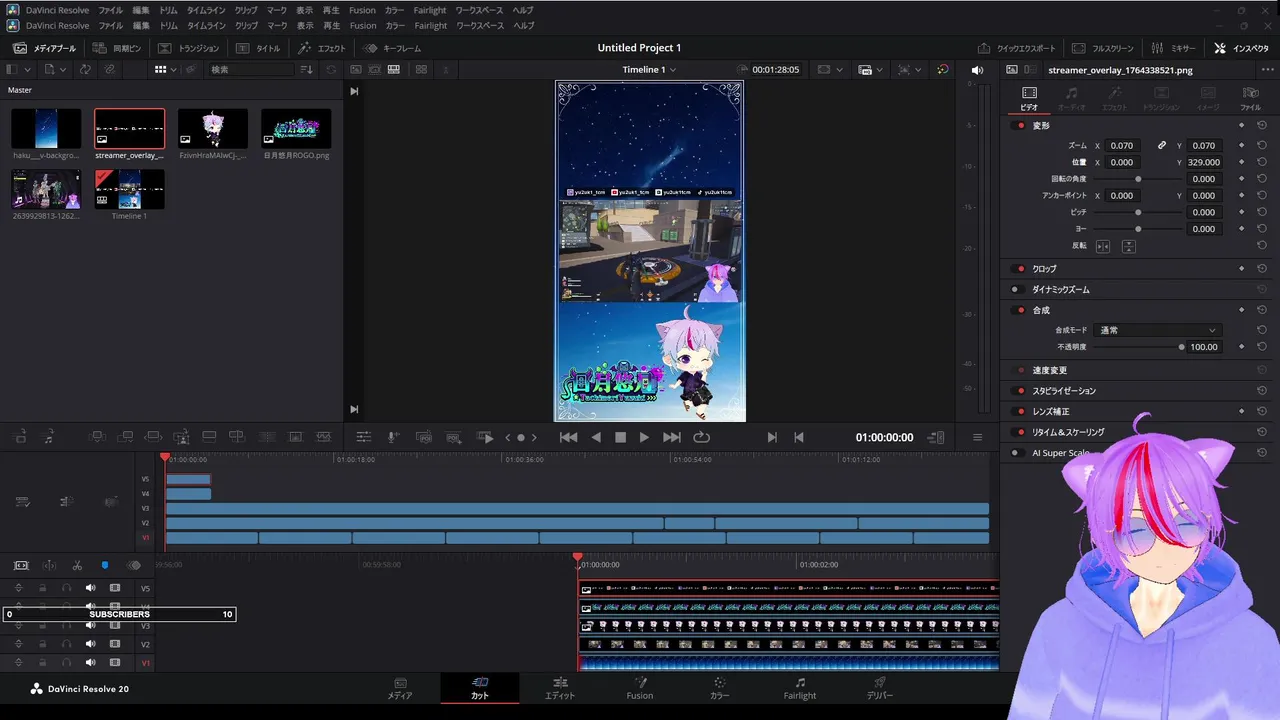Switch to the Fairlight page
Viewport: 1280px width, 720px height.
tap(800, 688)
